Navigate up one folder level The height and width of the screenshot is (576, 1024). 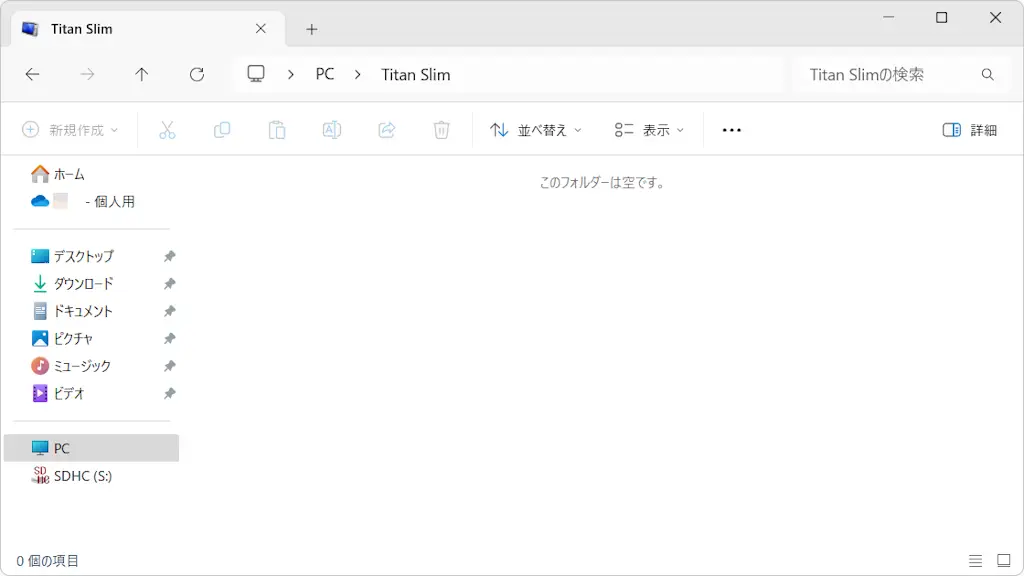point(142,74)
